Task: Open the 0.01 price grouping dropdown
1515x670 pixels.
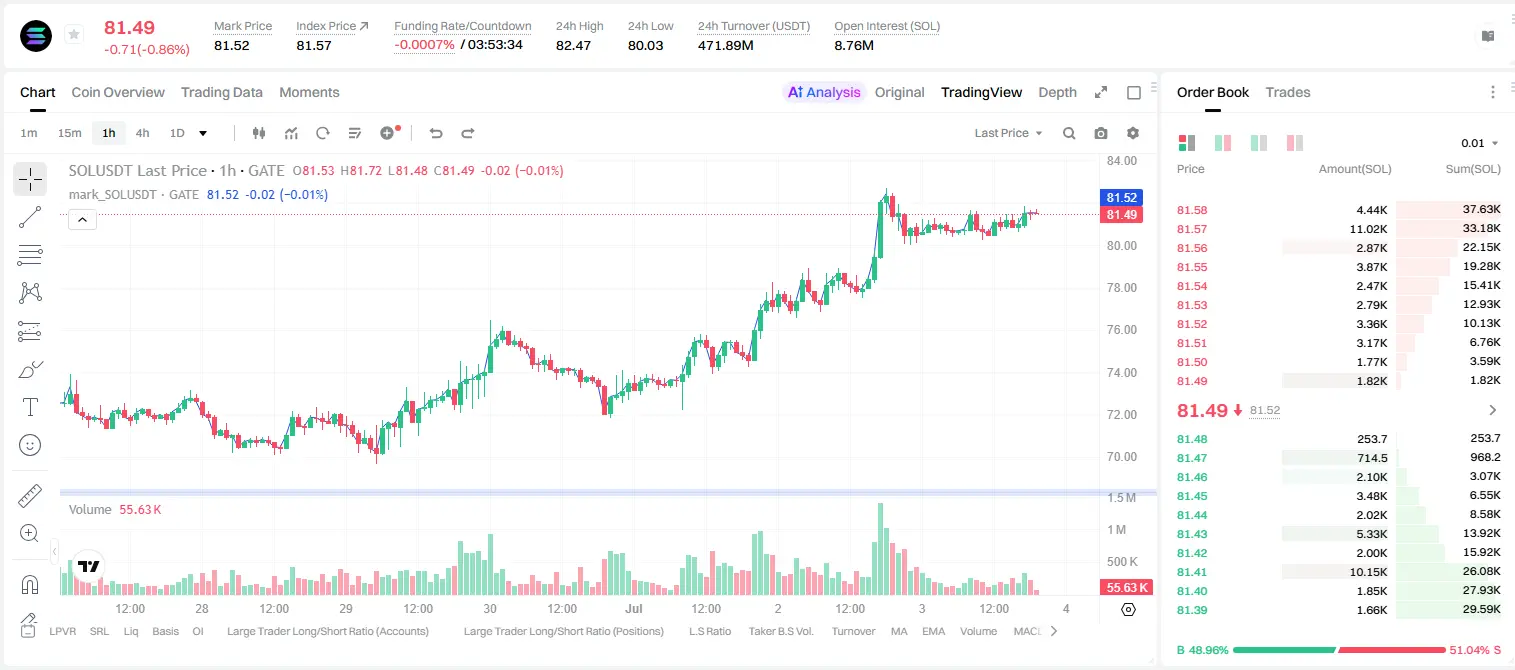Action: (x=1480, y=143)
